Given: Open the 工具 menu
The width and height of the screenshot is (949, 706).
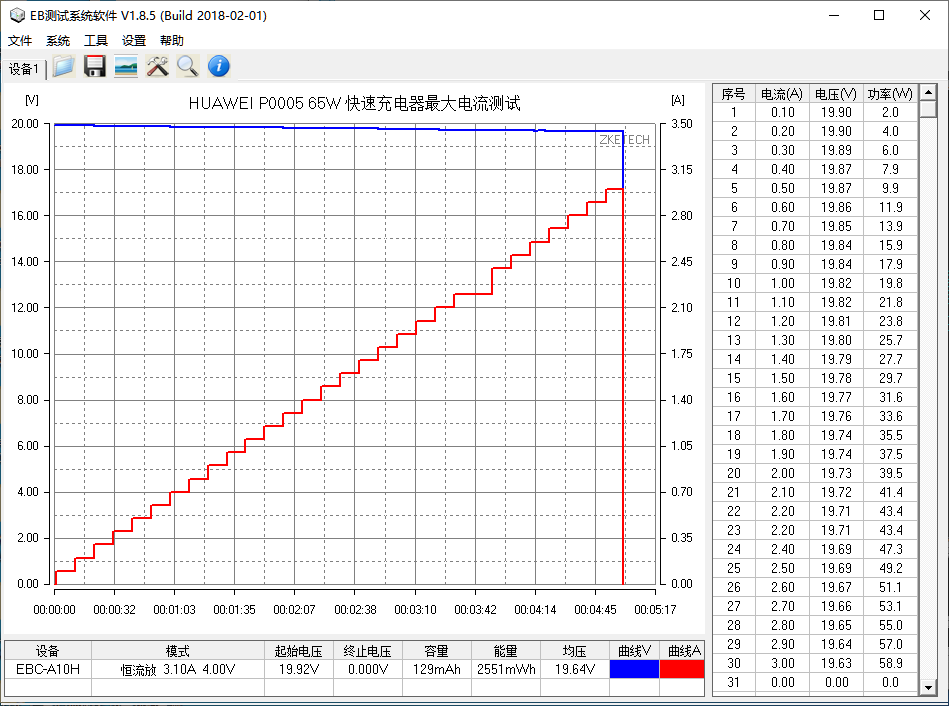Looking at the screenshot, I should (96, 41).
